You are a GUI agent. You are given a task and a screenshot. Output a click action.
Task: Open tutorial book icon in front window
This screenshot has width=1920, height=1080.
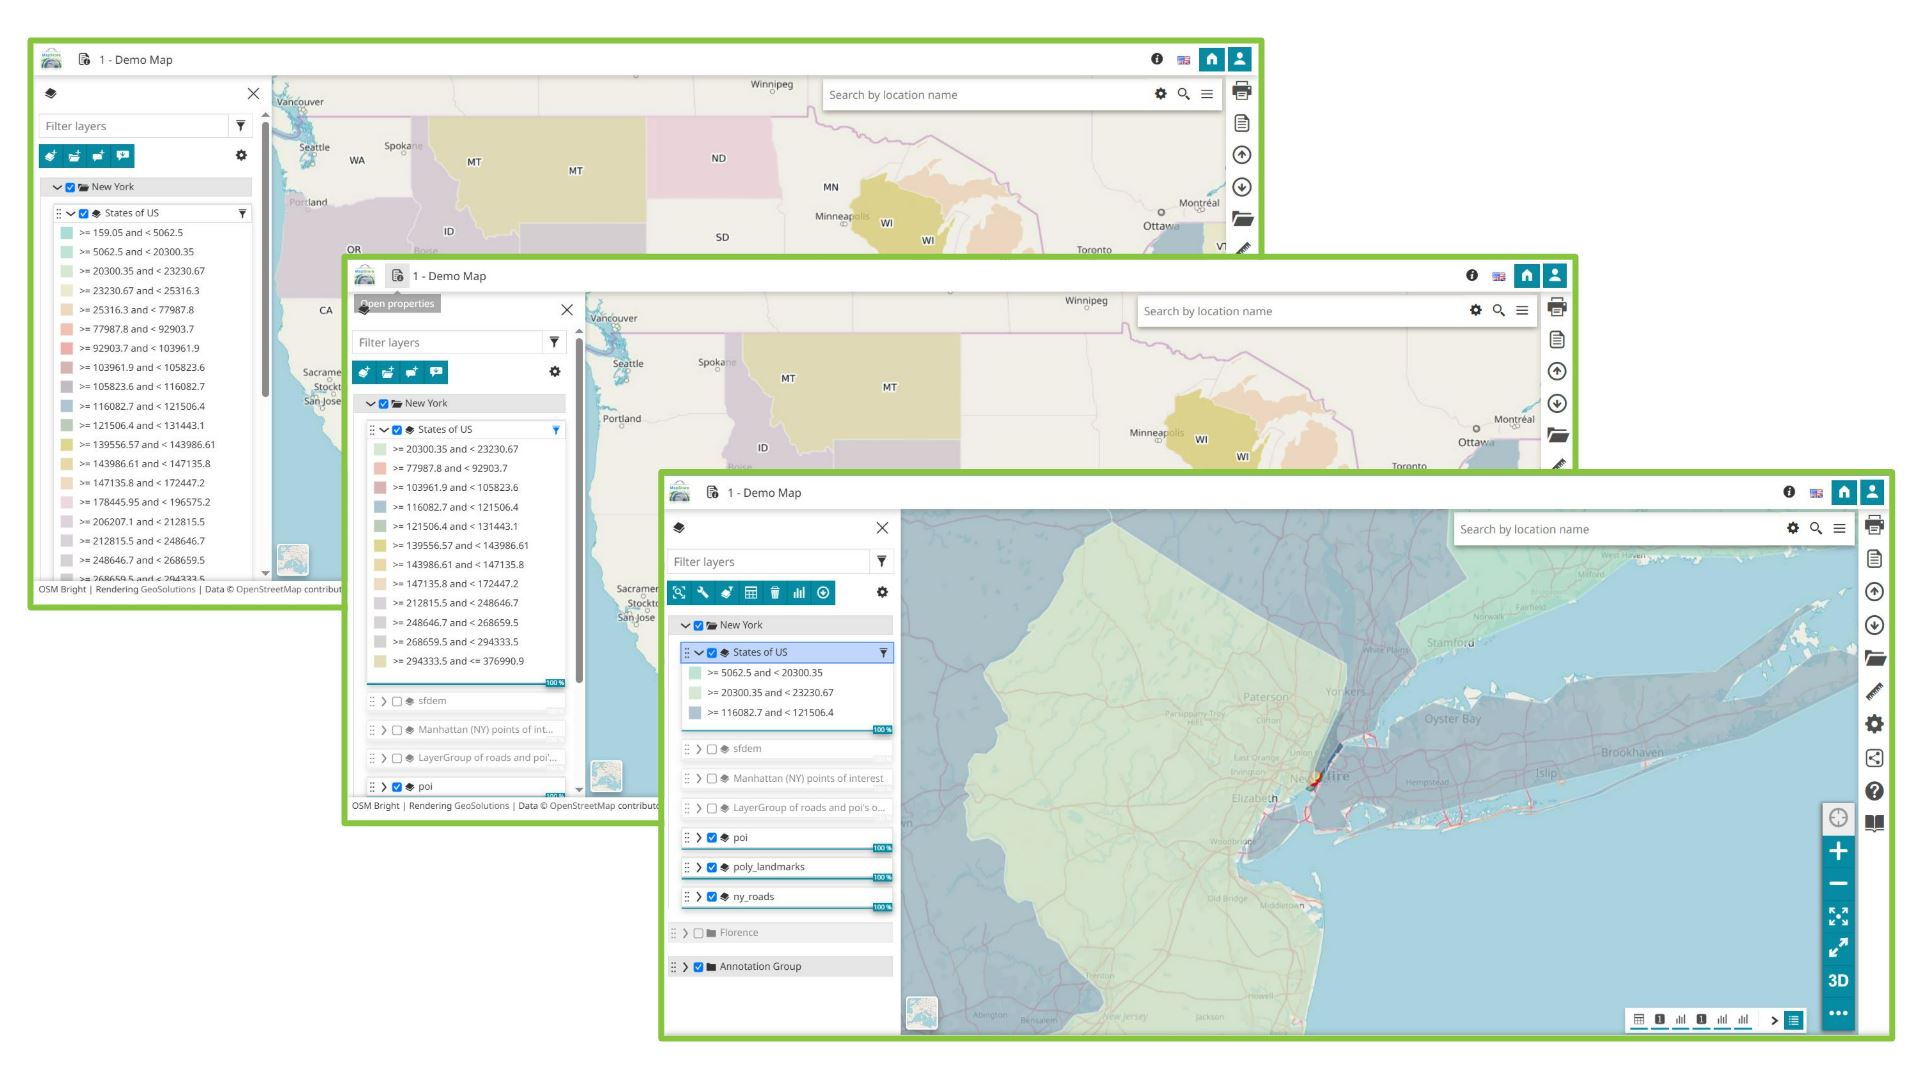coord(1875,824)
